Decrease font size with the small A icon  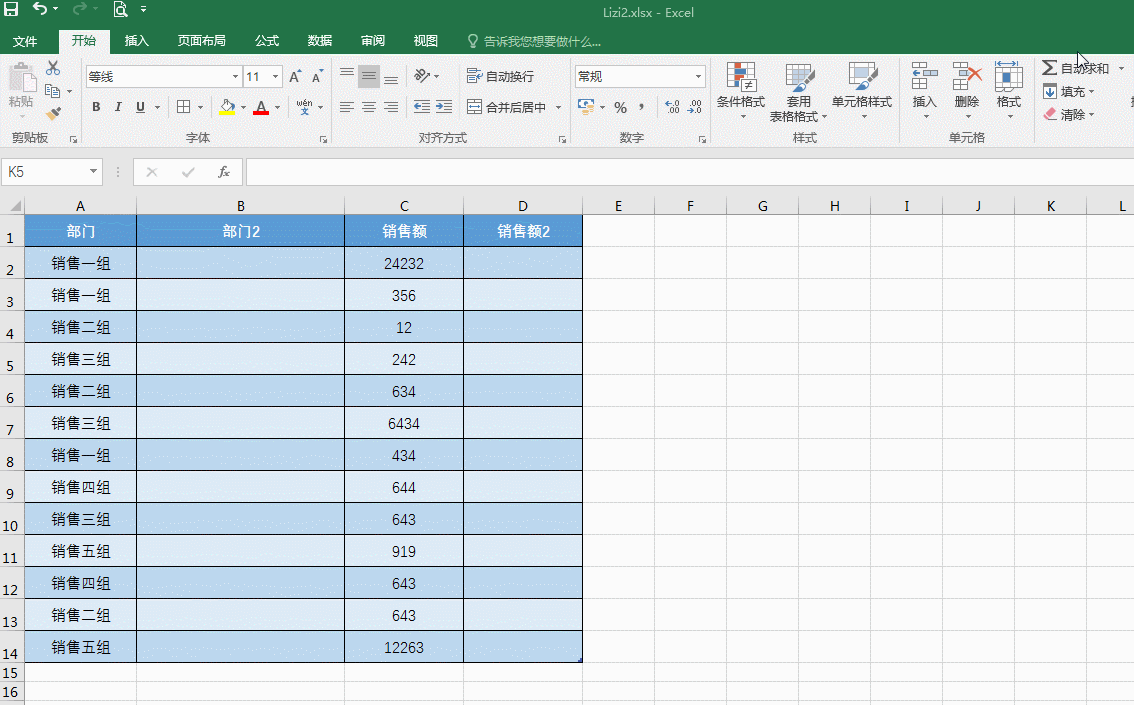click(x=317, y=77)
